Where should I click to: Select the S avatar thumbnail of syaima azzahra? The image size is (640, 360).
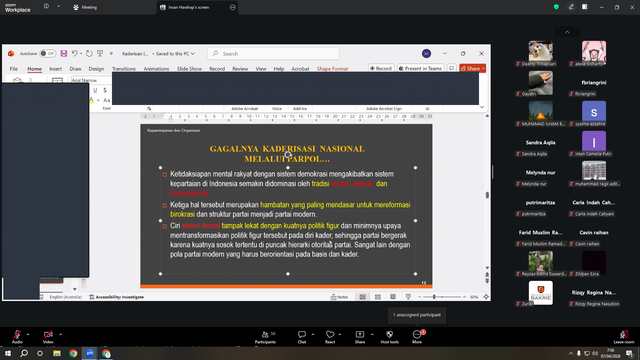(x=593, y=112)
